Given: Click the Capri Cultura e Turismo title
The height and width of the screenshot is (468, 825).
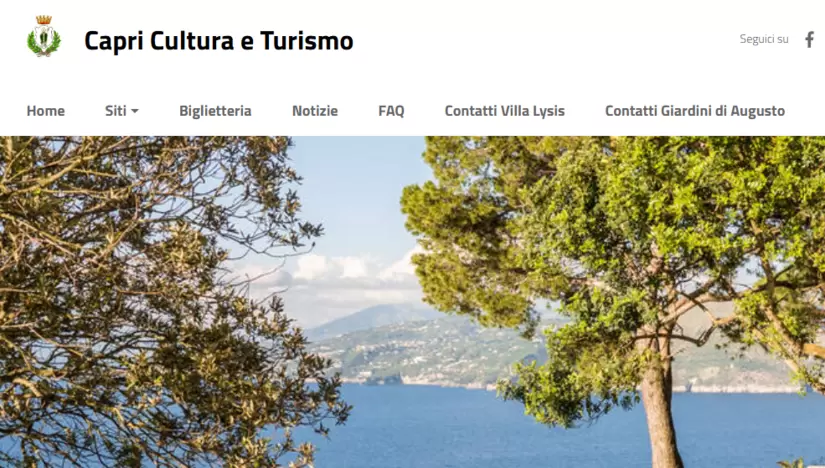Looking at the screenshot, I should click(219, 41).
